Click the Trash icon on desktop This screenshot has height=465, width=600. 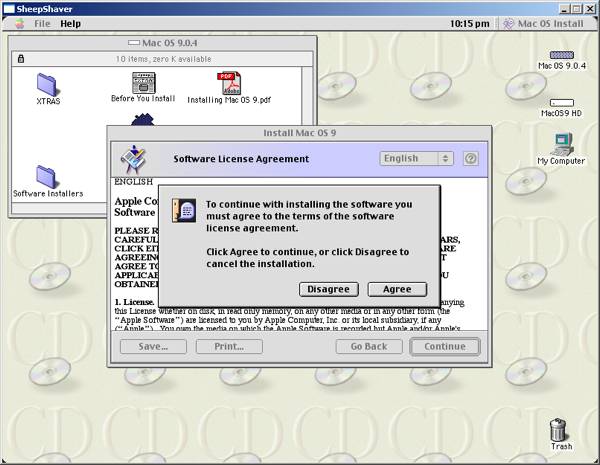[561, 430]
